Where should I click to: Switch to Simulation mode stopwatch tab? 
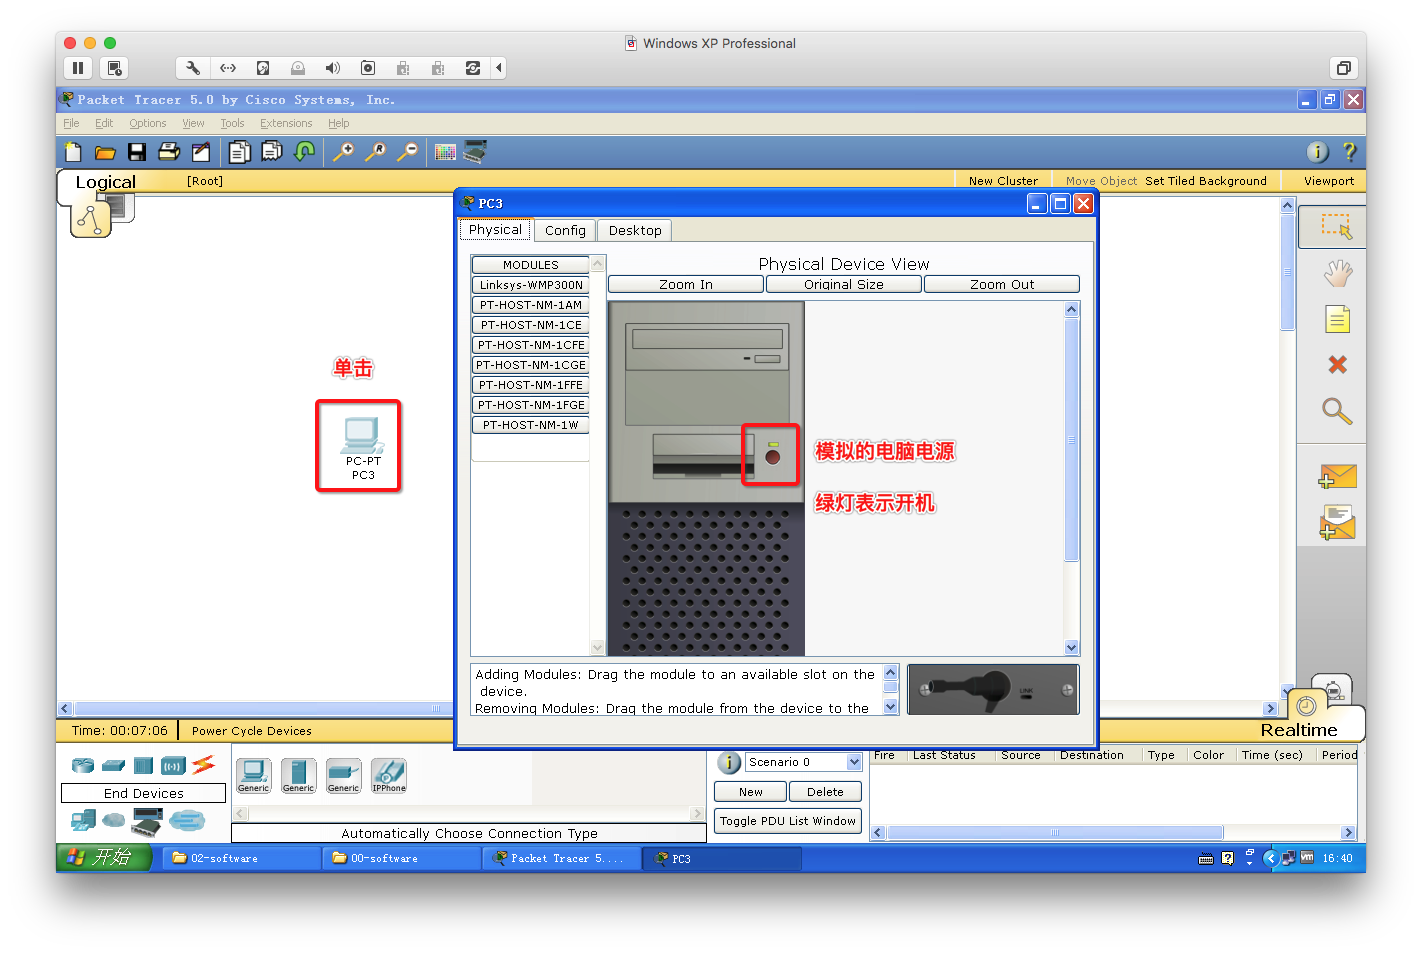click(1333, 690)
